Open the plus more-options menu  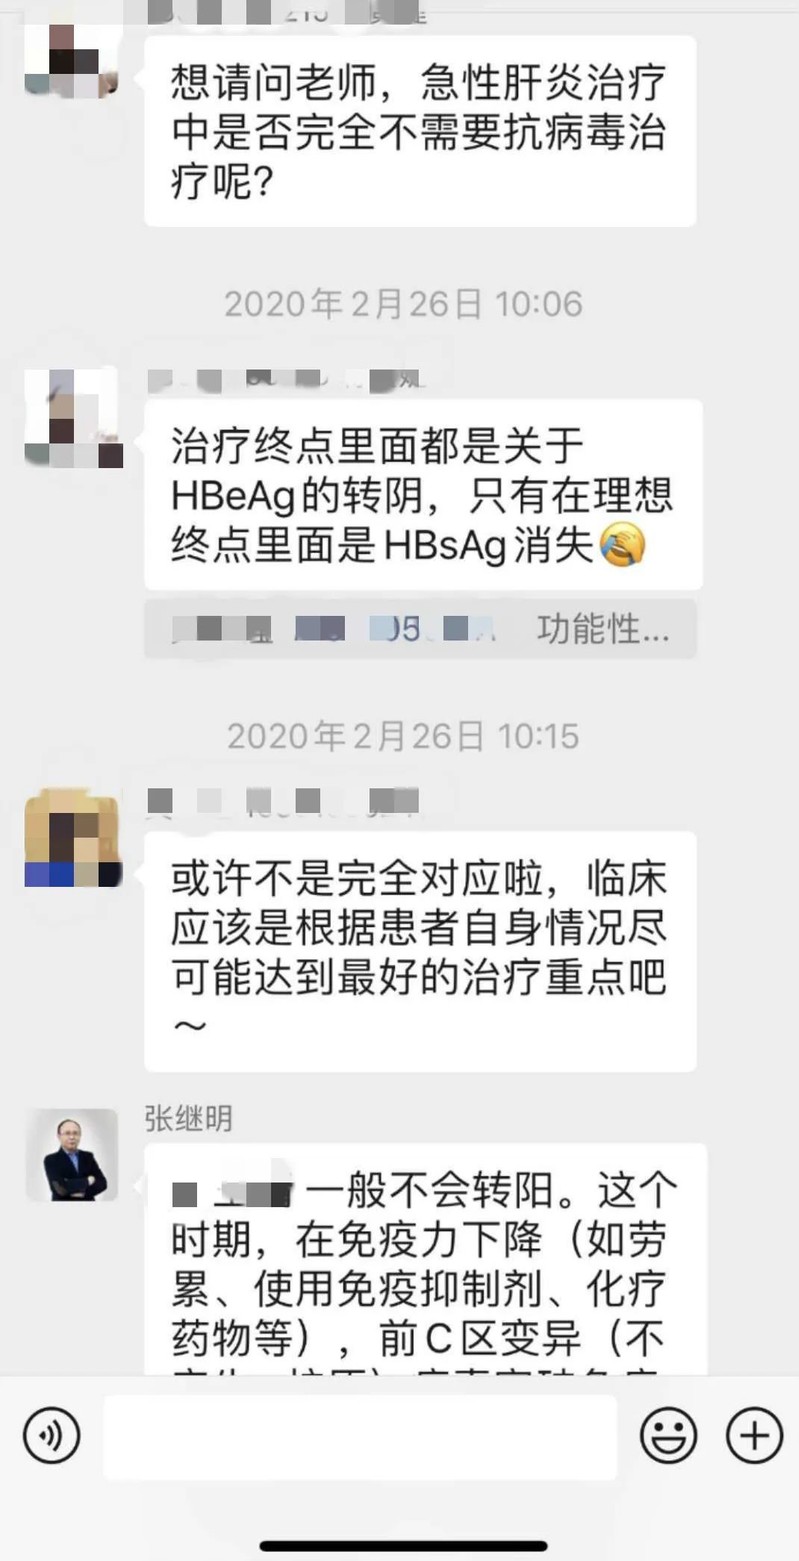coord(754,1436)
